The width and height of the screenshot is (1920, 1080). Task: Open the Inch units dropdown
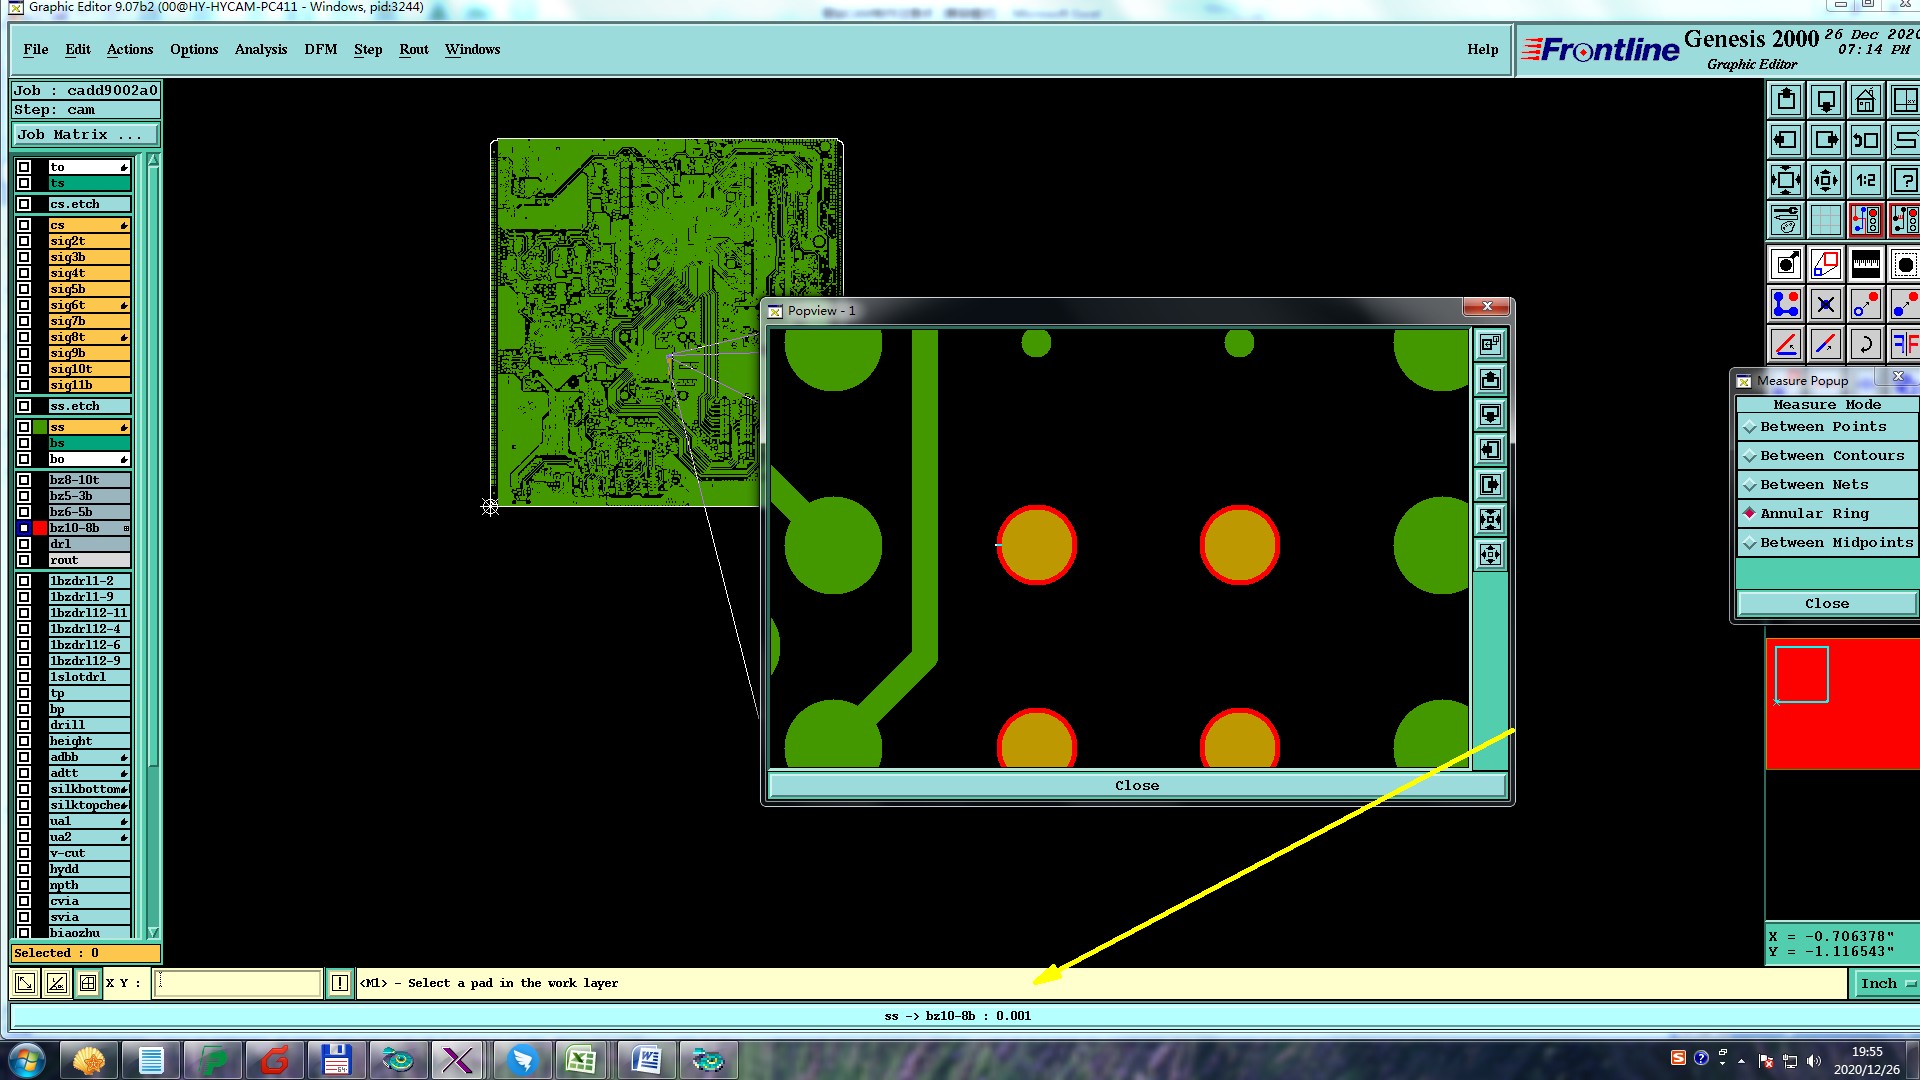pyautogui.click(x=1885, y=983)
